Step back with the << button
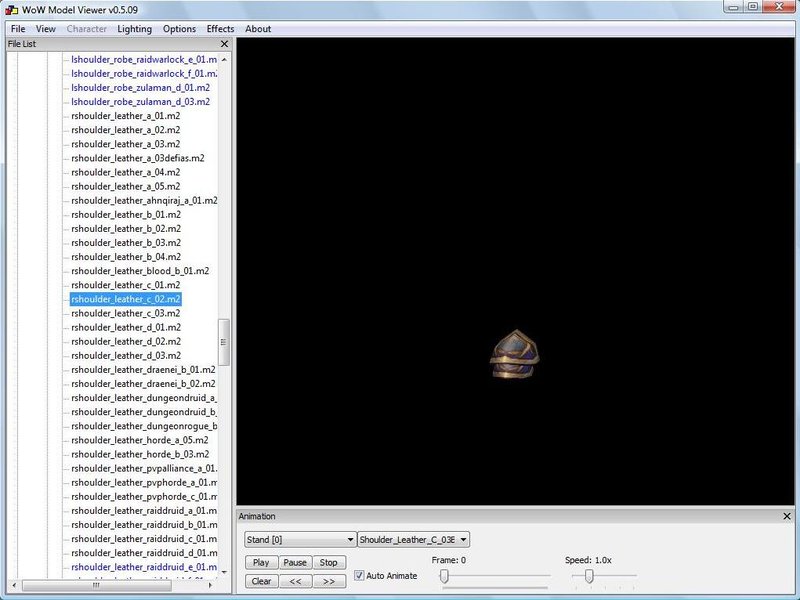800x600 pixels. pos(295,581)
